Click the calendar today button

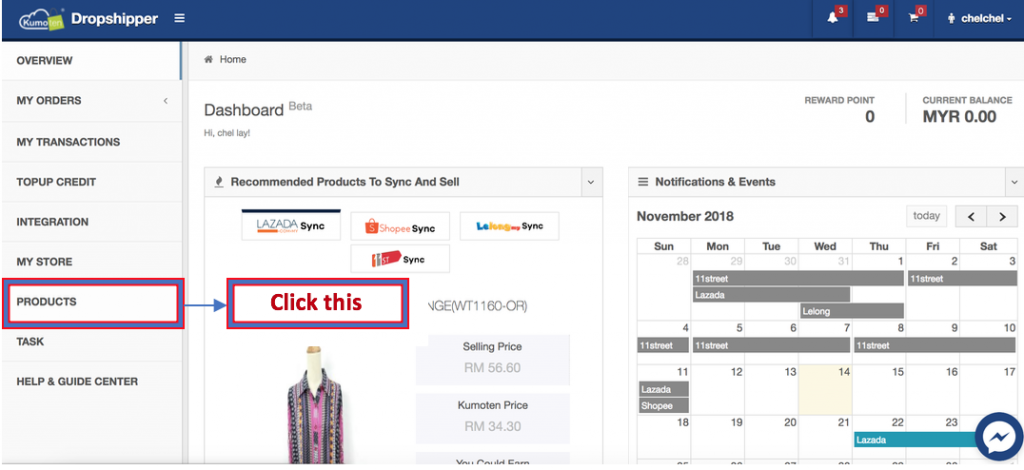926,216
